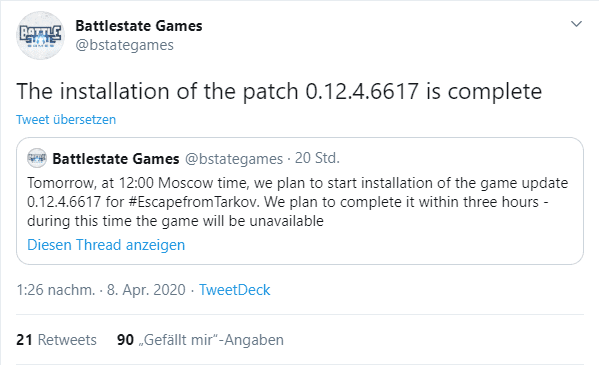This screenshot has width=599, height=365.
Task: Open the Battlestate Games display name
Action: point(139,26)
